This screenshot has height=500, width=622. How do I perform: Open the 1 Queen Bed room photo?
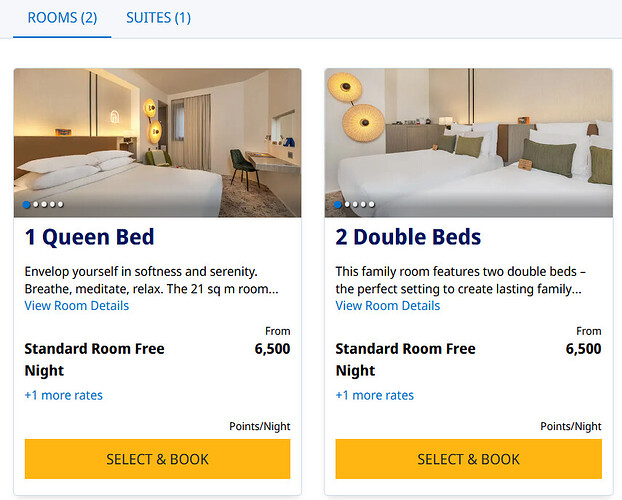[157, 143]
